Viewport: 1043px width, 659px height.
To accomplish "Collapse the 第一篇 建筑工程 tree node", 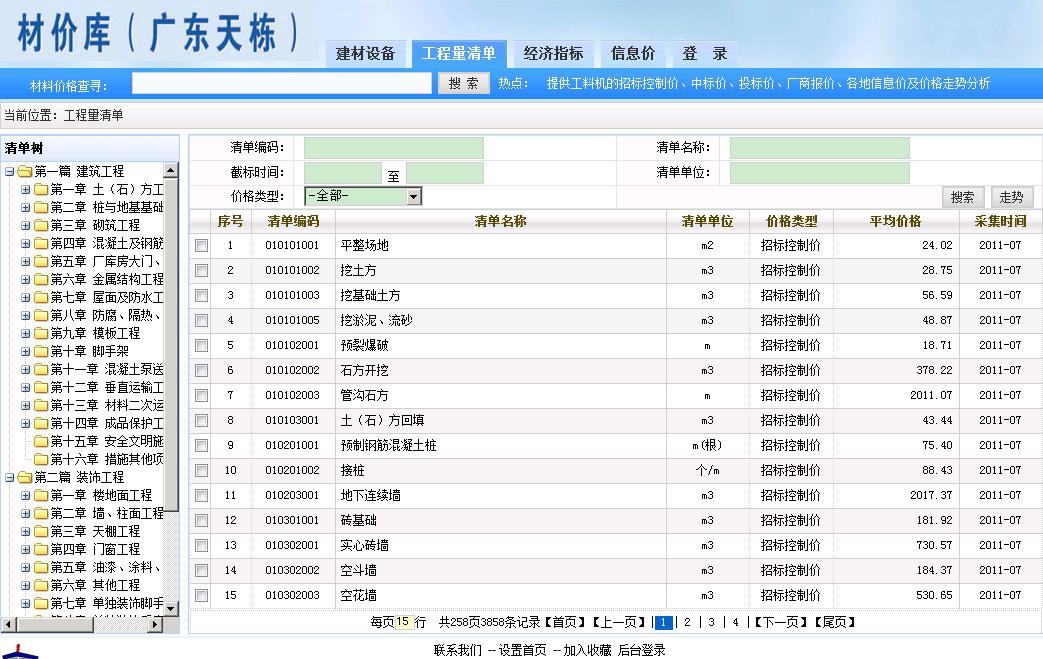I will (x=9, y=171).
